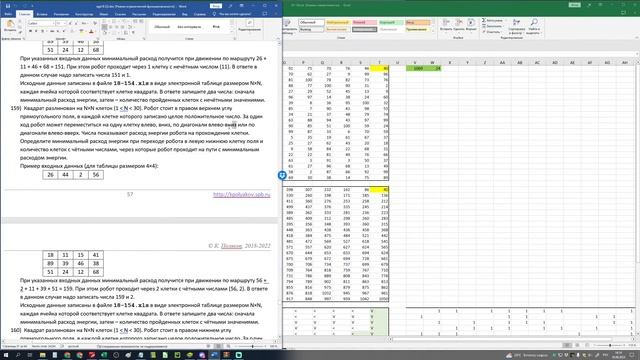Expand the Excel cell styles gallery
The image size is (640, 360).
pos(433,30)
